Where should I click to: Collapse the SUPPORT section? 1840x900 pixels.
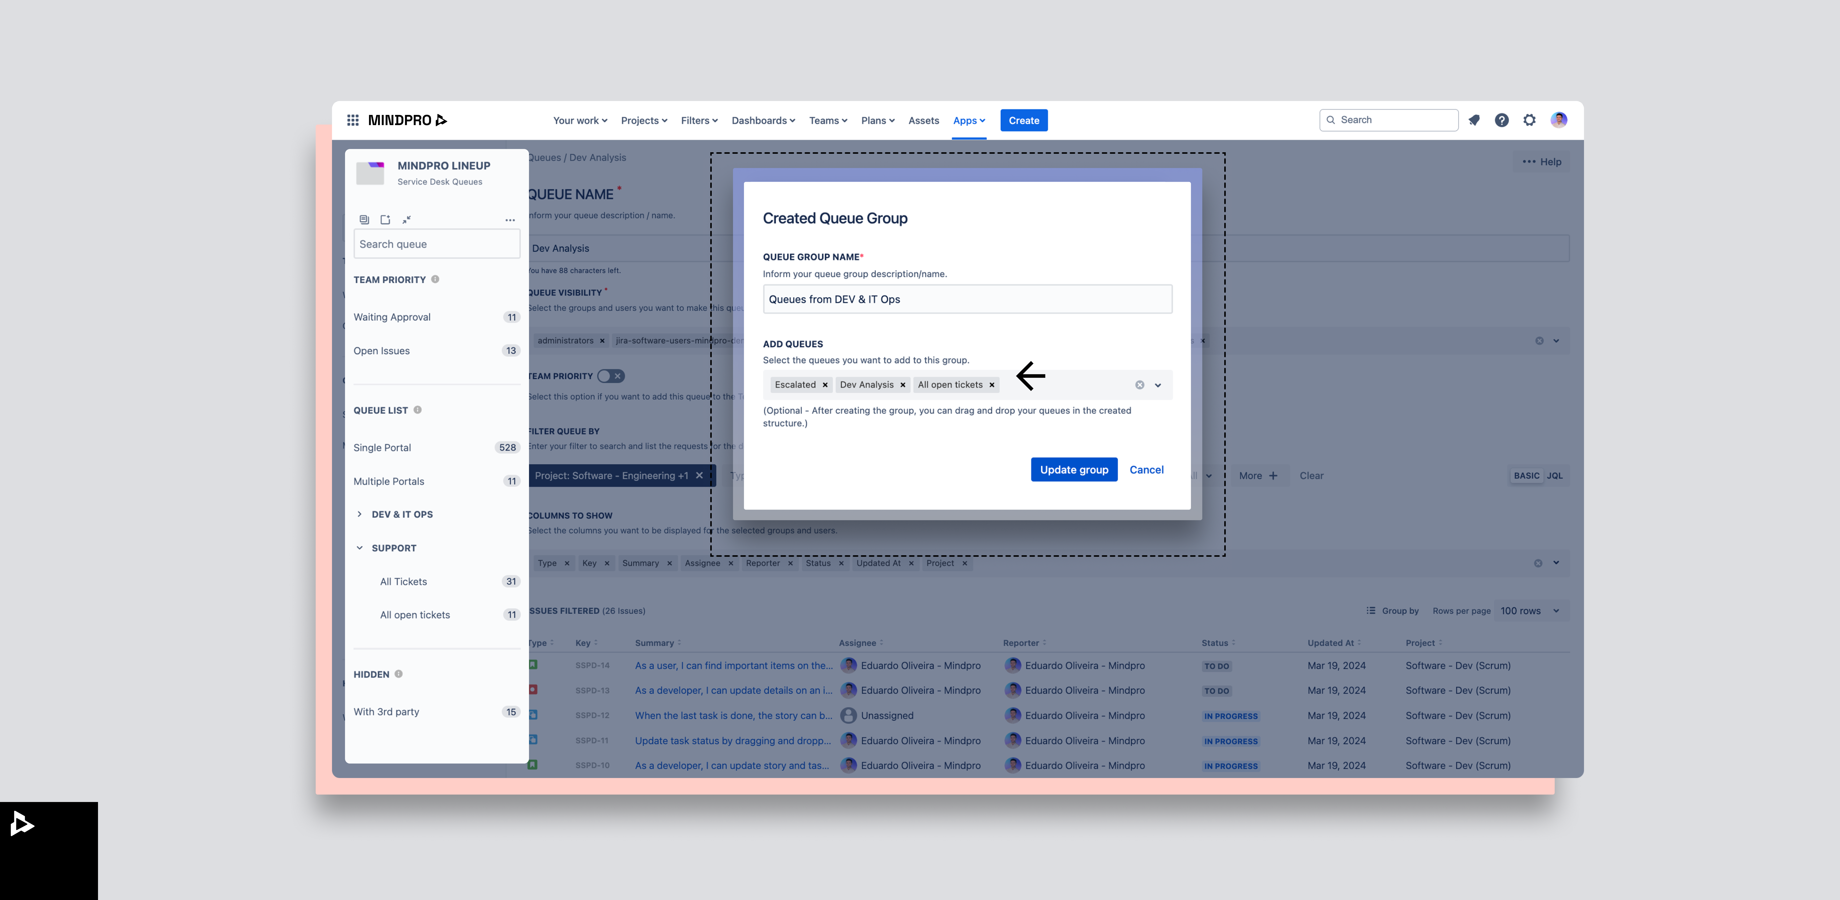click(360, 548)
